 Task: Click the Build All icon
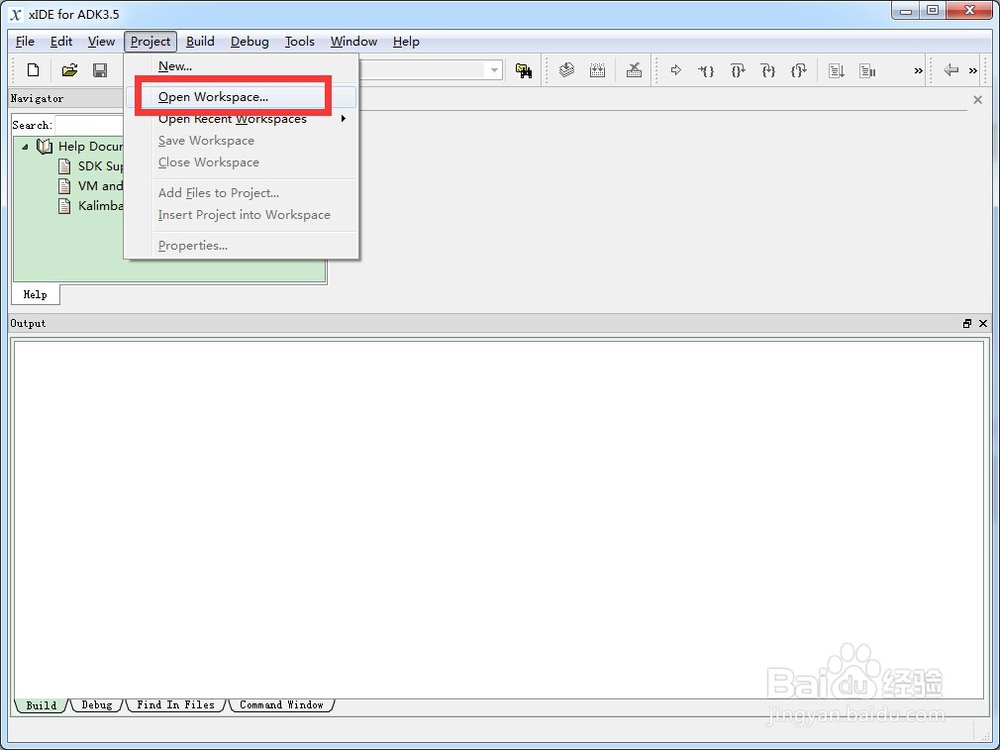coord(598,70)
